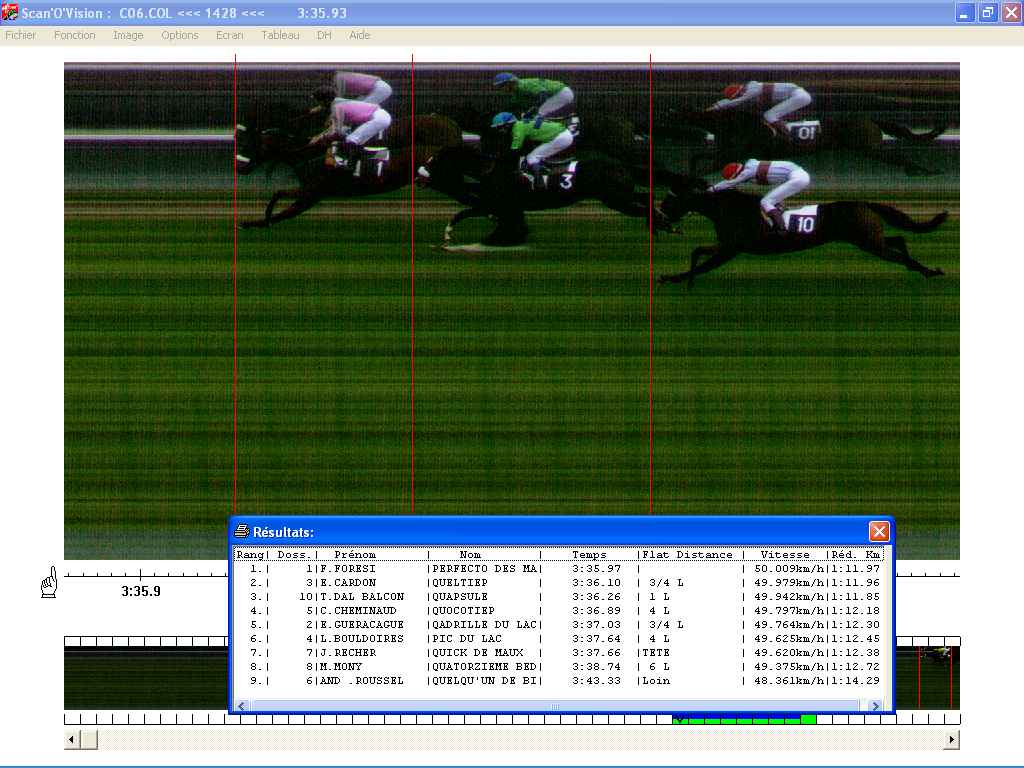Open the Image menu
1024x768 pixels.
pyautogui.click(x=128, y=35)
